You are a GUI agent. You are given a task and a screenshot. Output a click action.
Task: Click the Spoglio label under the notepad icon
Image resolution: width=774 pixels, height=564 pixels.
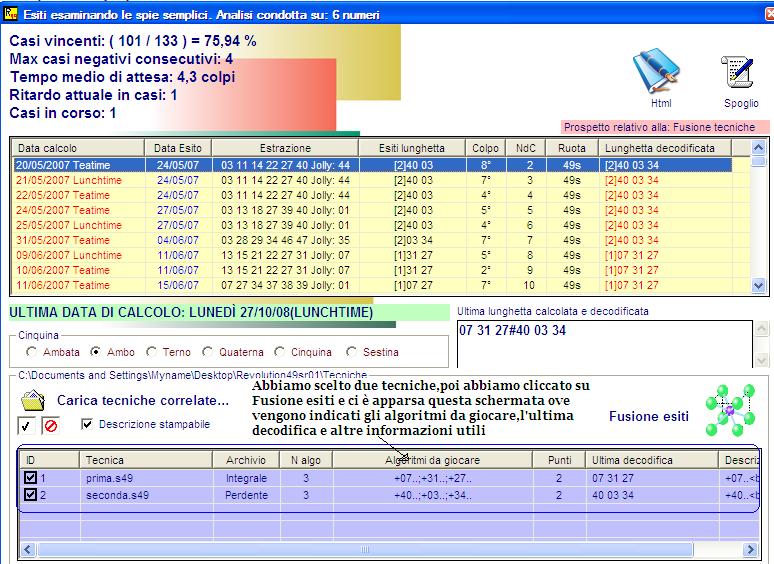[741, 103]
